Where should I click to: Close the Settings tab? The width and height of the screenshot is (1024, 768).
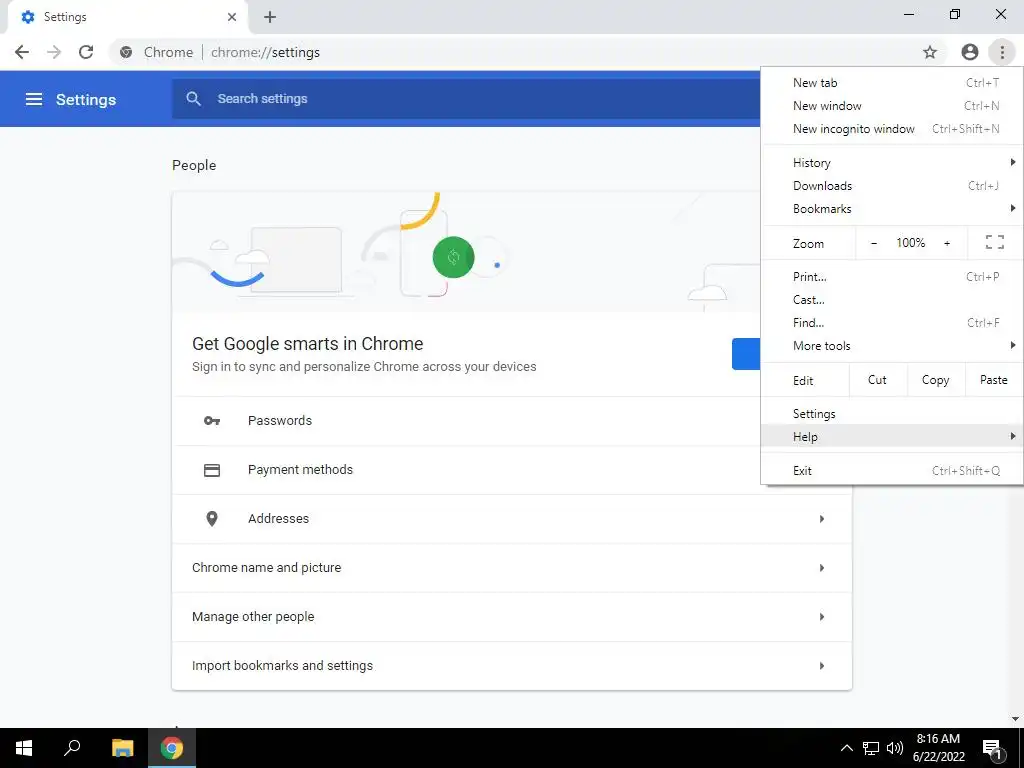(232, 17)
